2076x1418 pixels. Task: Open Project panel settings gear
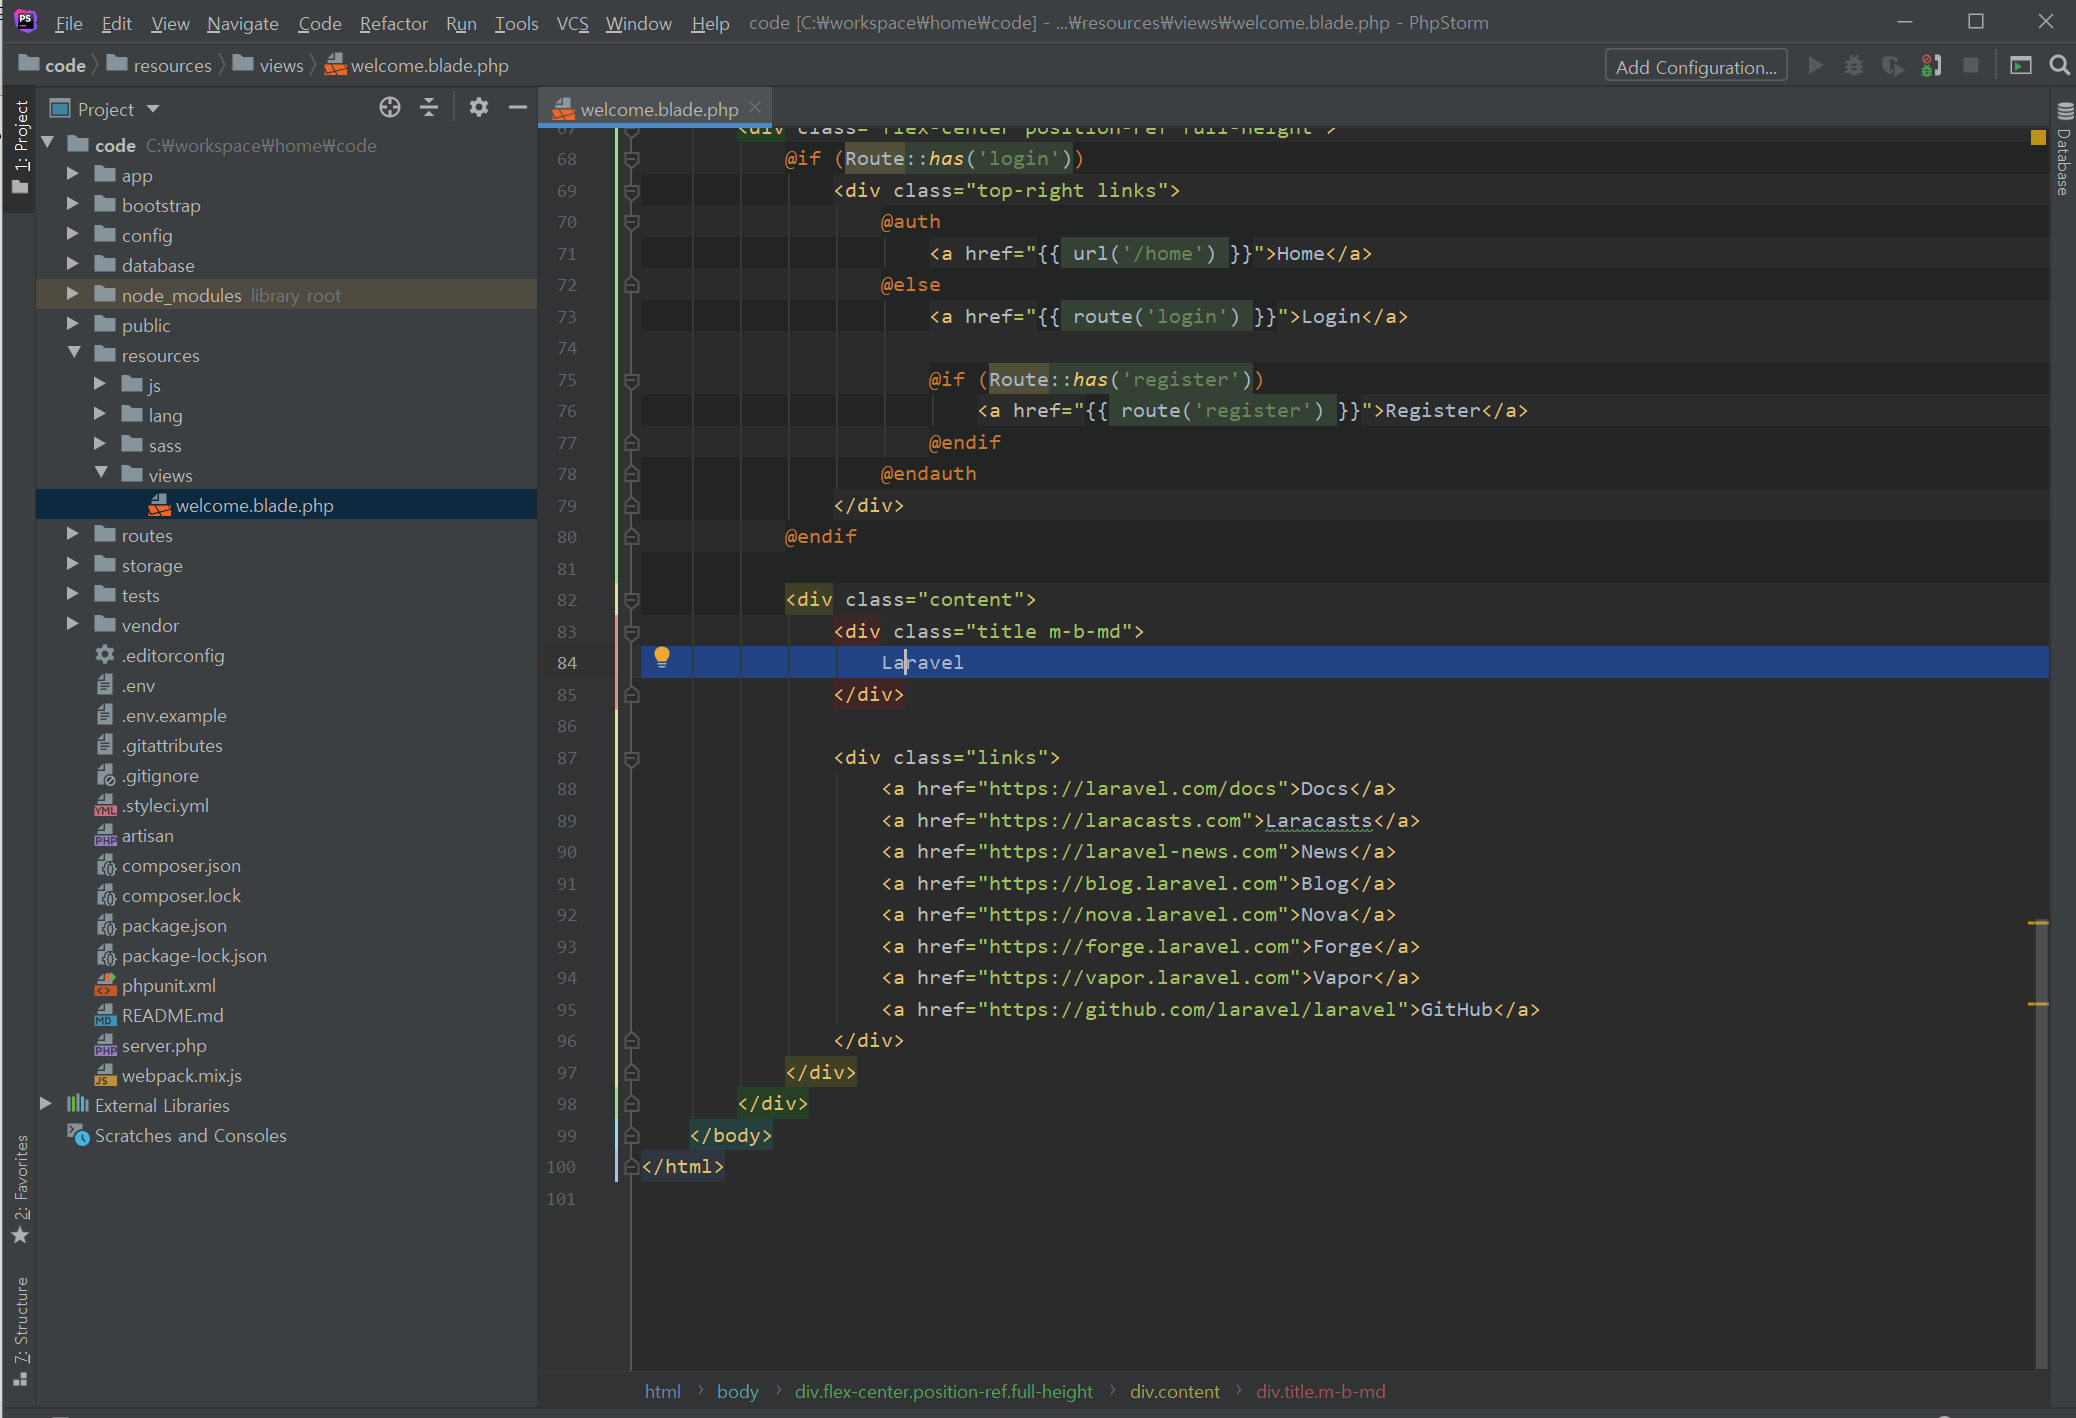[479, 108]
